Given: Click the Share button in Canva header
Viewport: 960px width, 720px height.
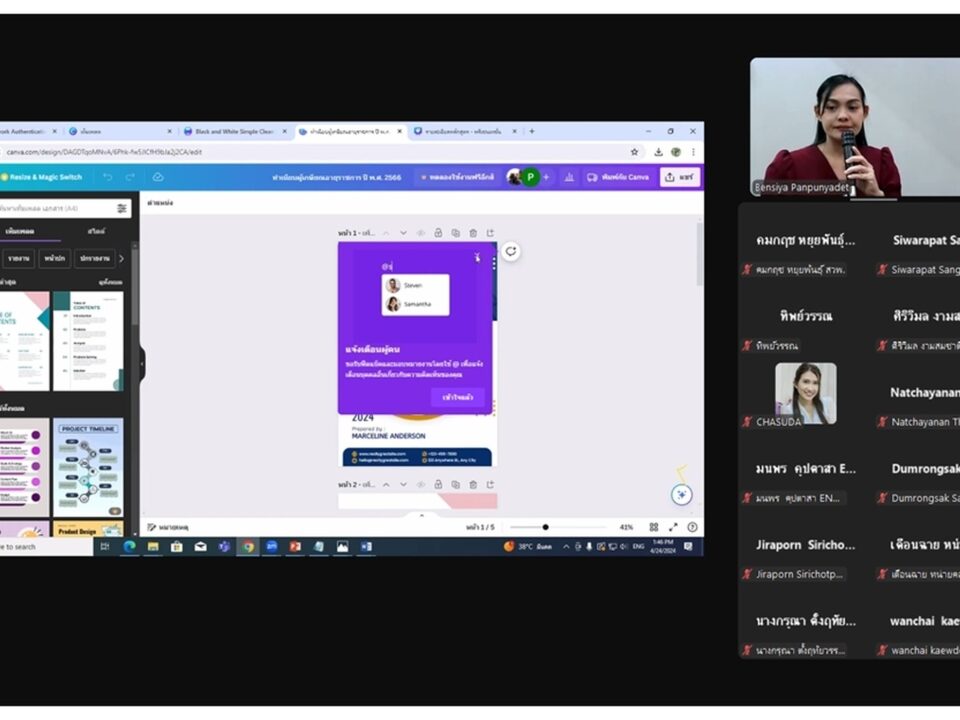Looking at the screenshot, I should pos(680,177).
